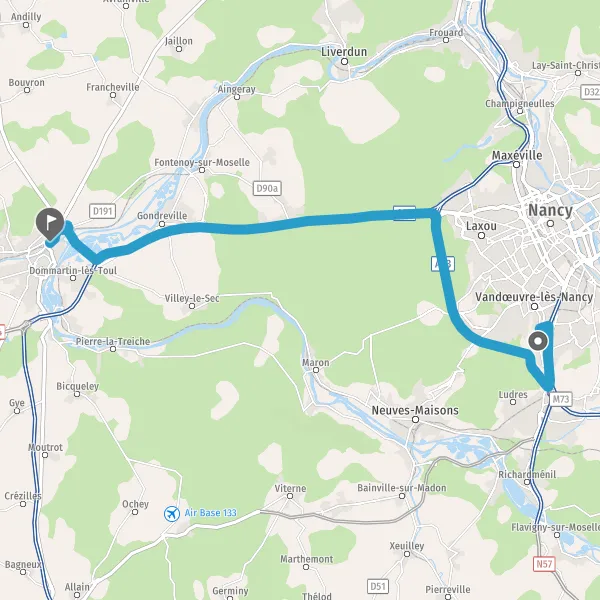Select the D191 road shield

(x=103, y=211)
